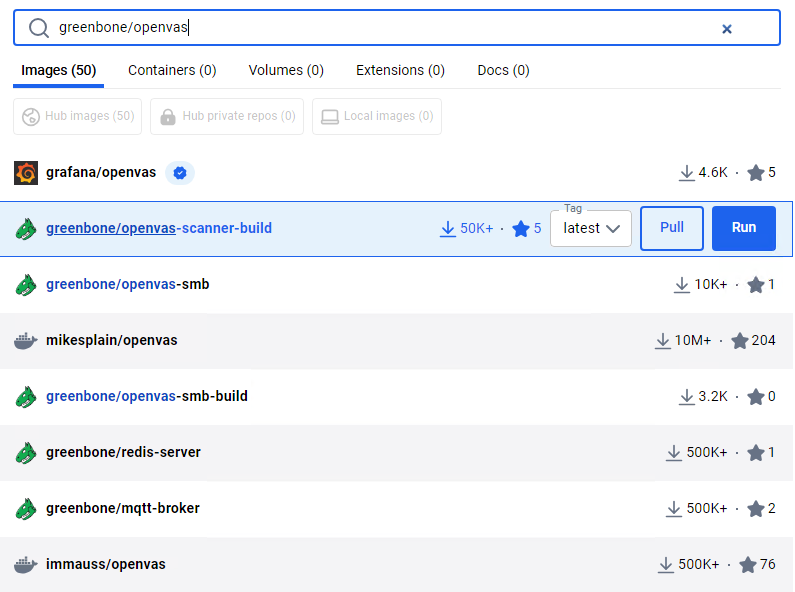Switch to the Extensions (0) tab
This screenshot has width=795, height=592.
point(400,70)
